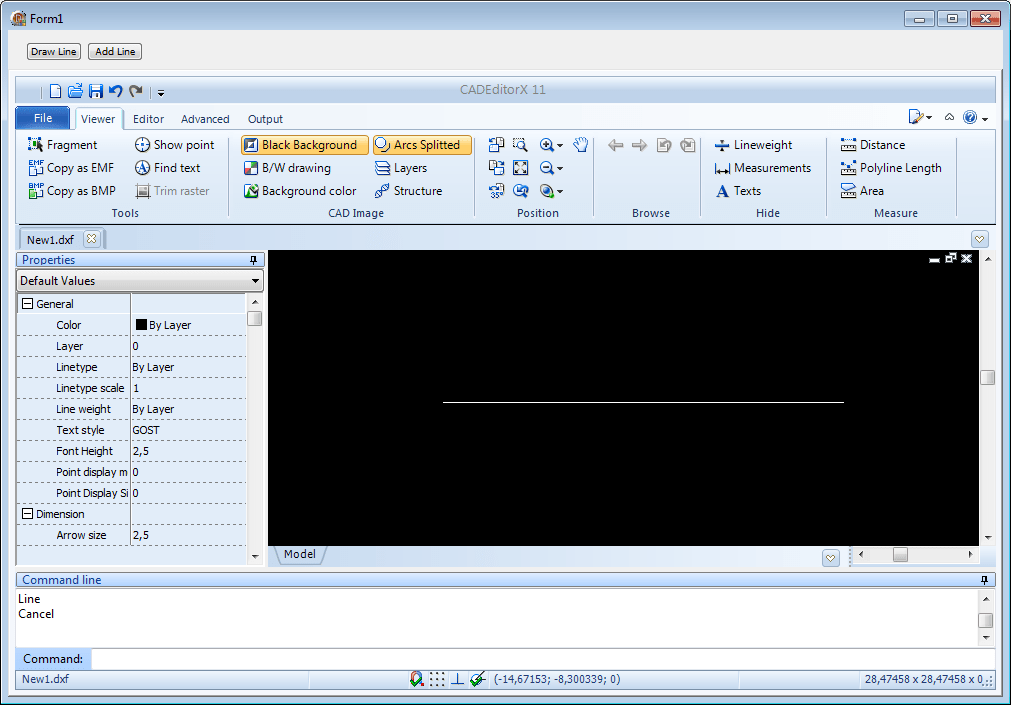1011x705 pixels.
Task: Click the Open file folder icon
Action: pyautogui.click(x=75, y=91)
